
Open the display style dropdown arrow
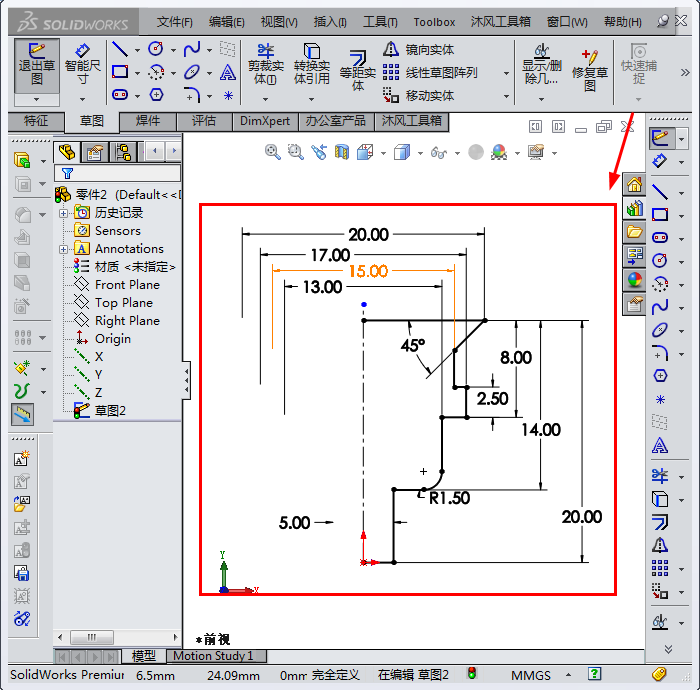tap(419, 153)
